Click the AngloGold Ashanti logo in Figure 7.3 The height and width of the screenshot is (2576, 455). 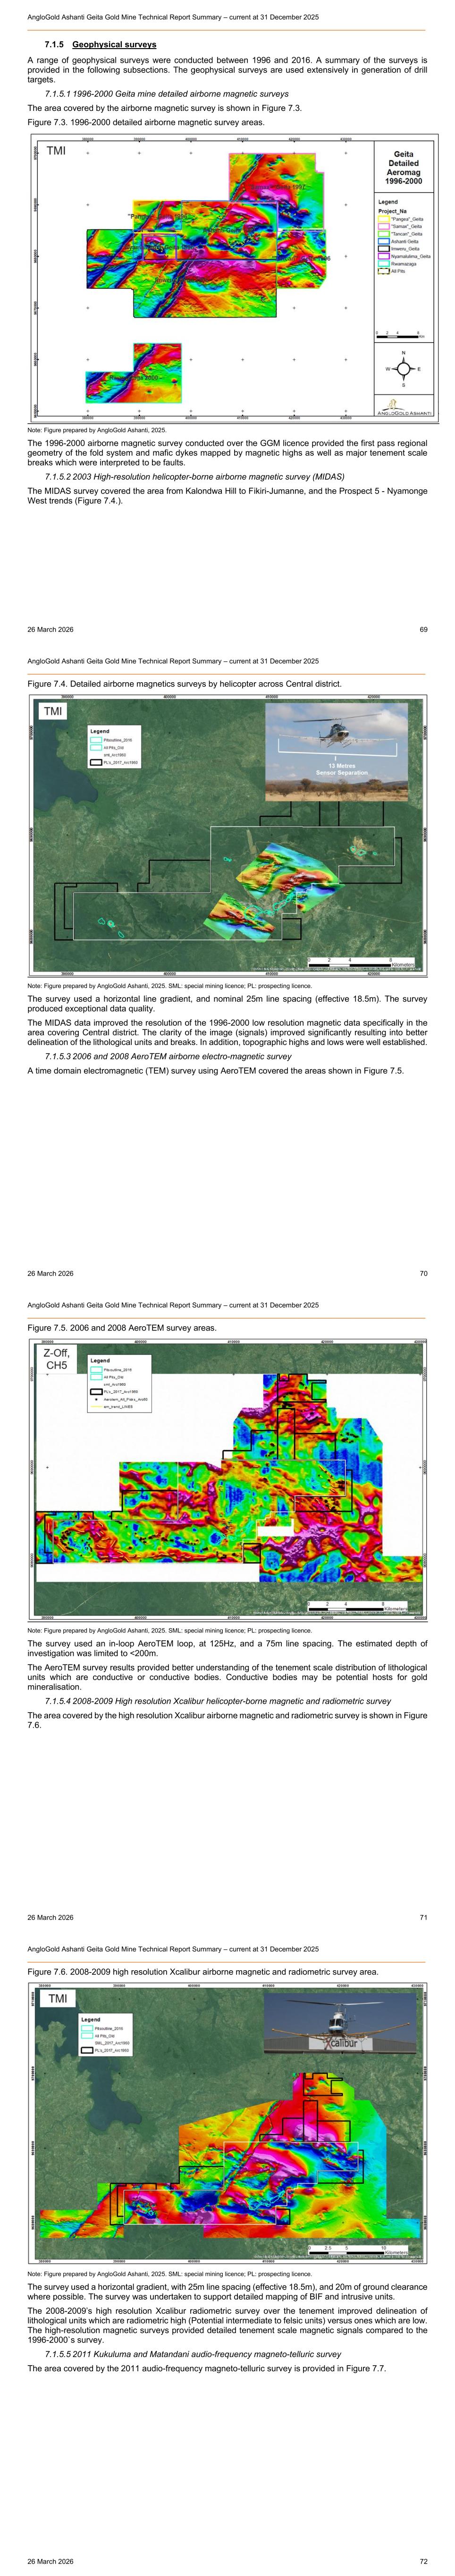tap(404, 407)
